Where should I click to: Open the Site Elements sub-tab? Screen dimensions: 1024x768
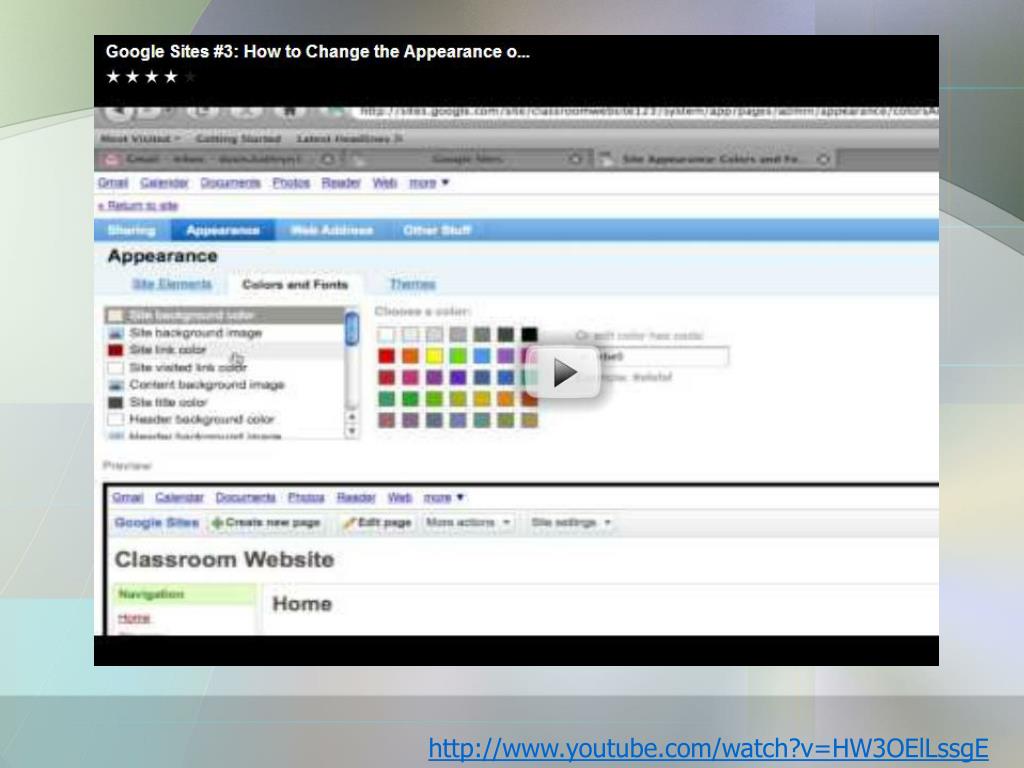click(x=172, y=284)
